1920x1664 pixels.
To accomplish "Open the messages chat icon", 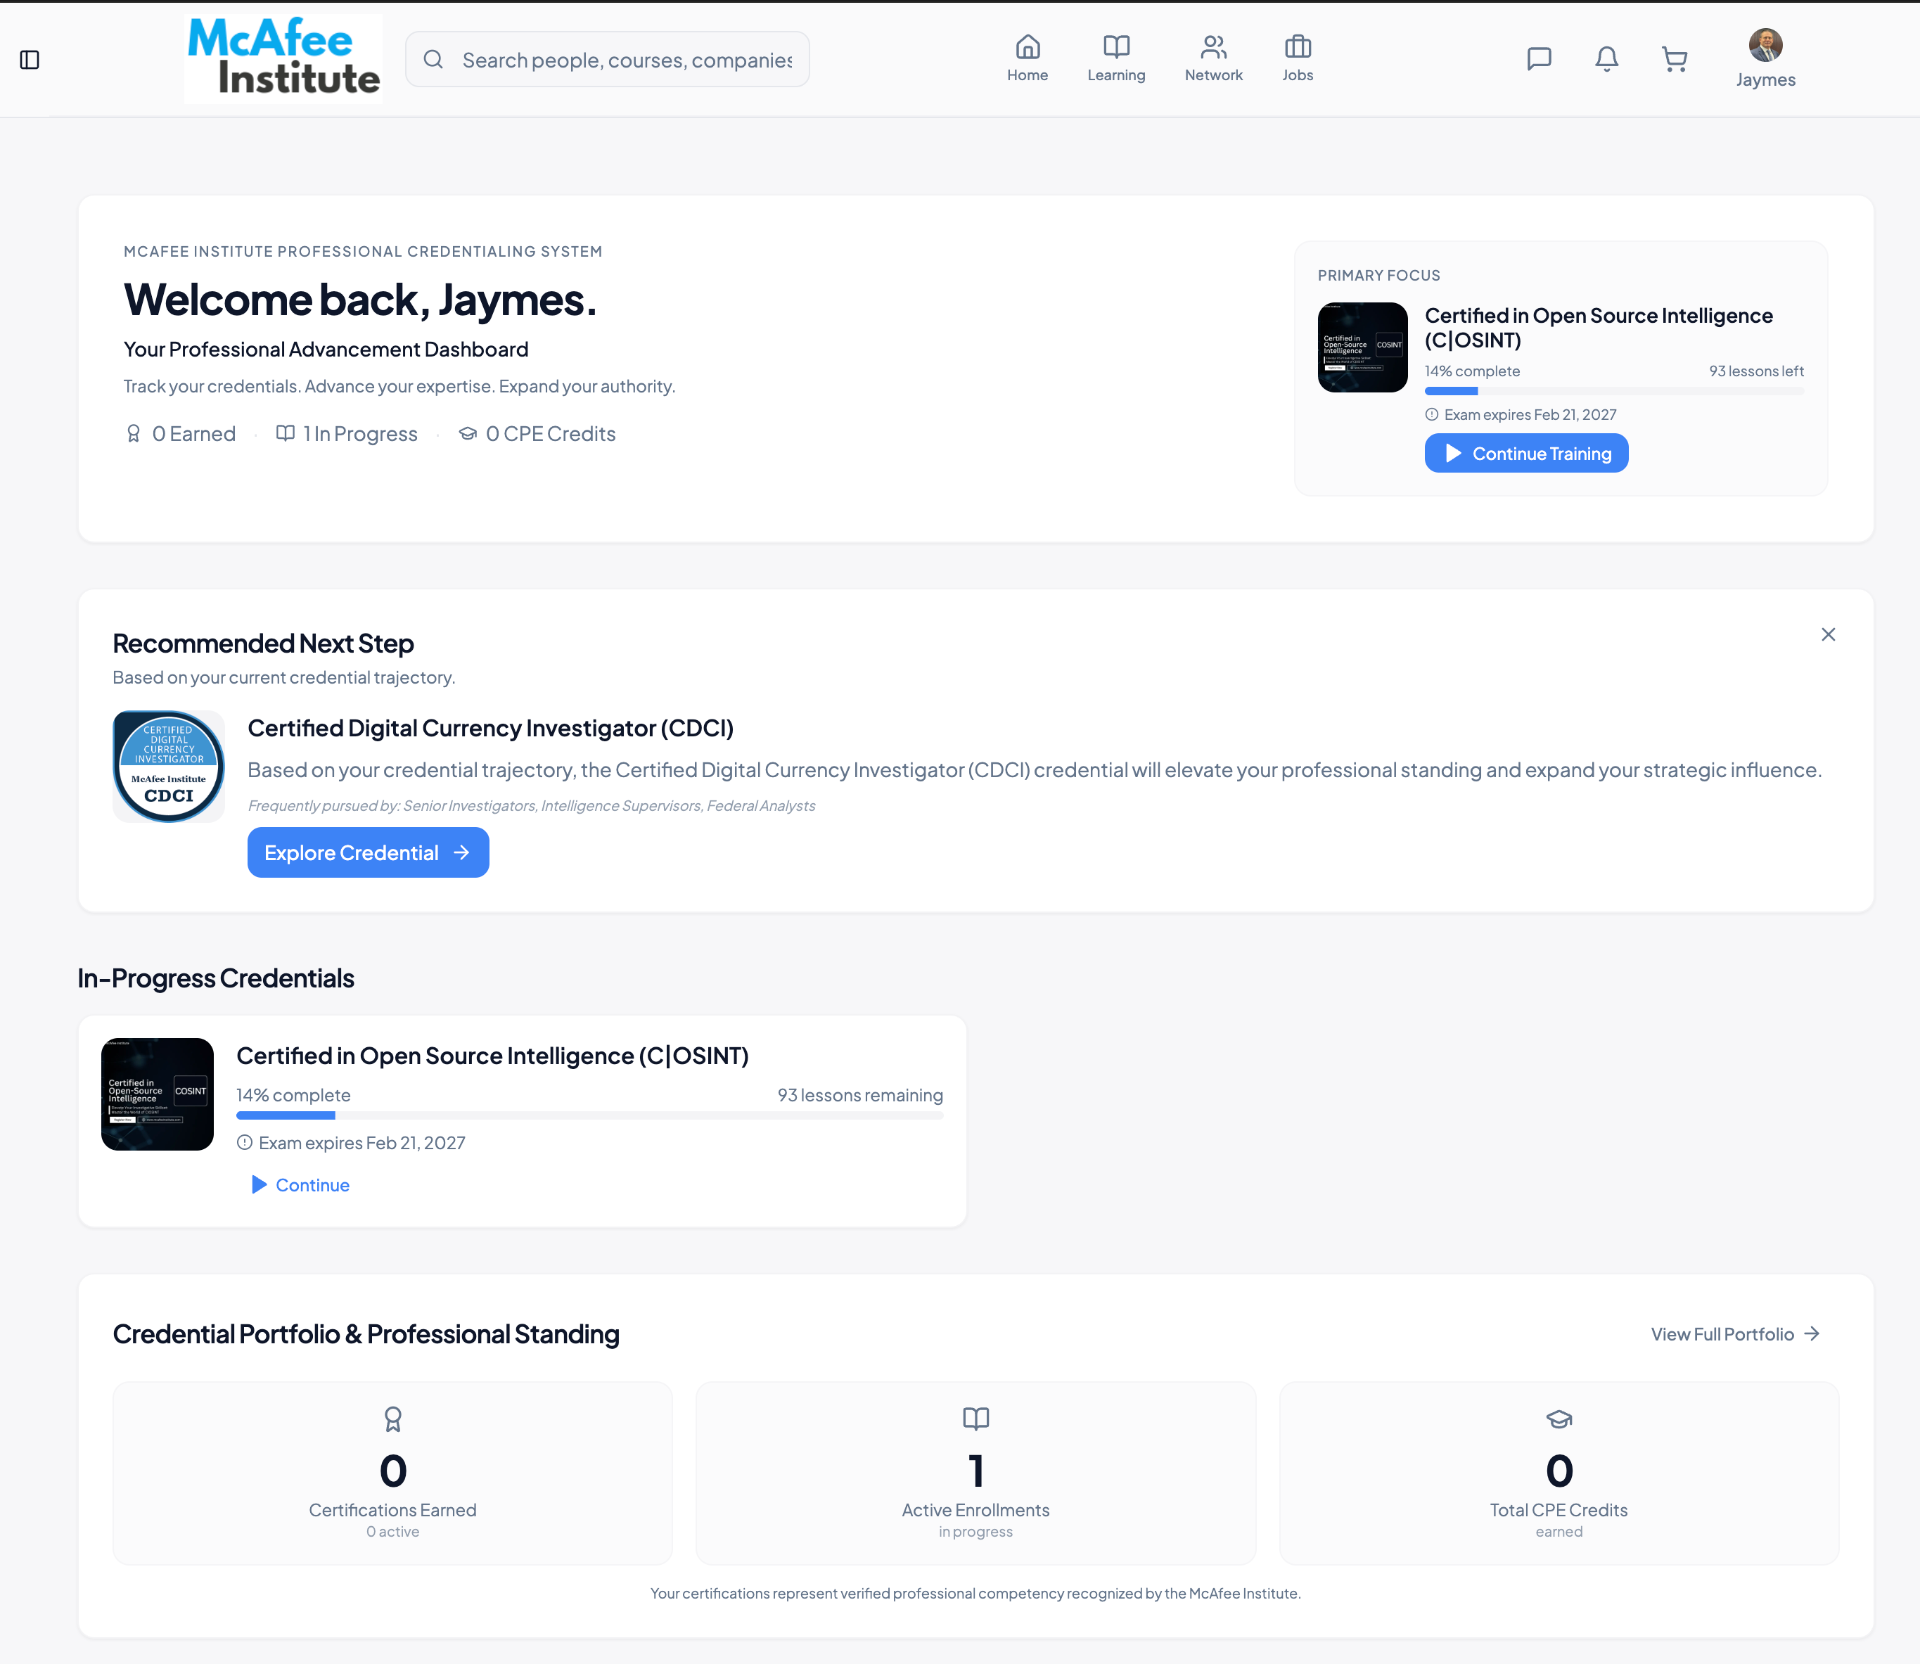I will tap(1539, 59).
